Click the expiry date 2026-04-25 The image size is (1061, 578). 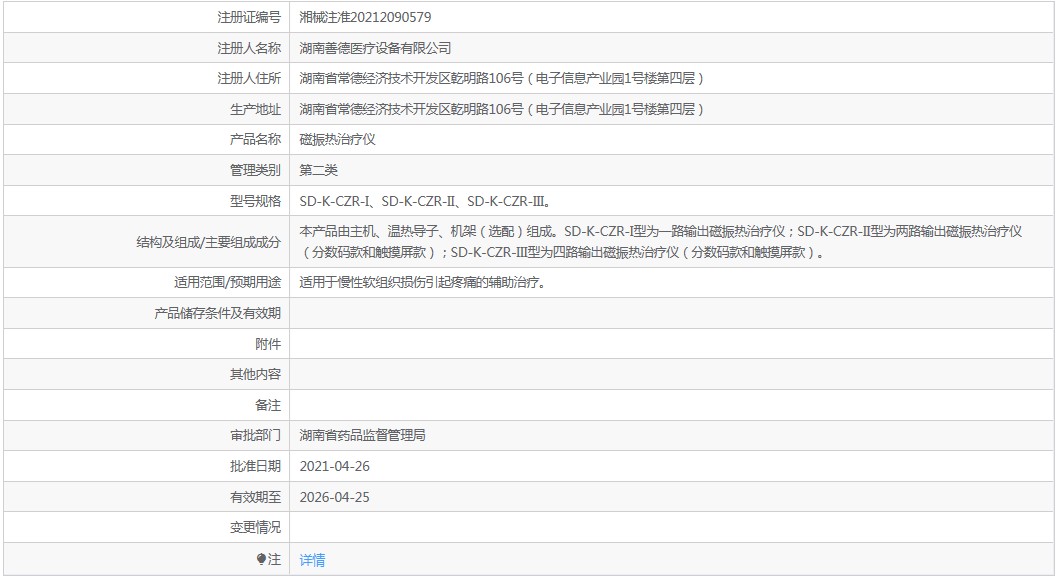pos(334,497)
